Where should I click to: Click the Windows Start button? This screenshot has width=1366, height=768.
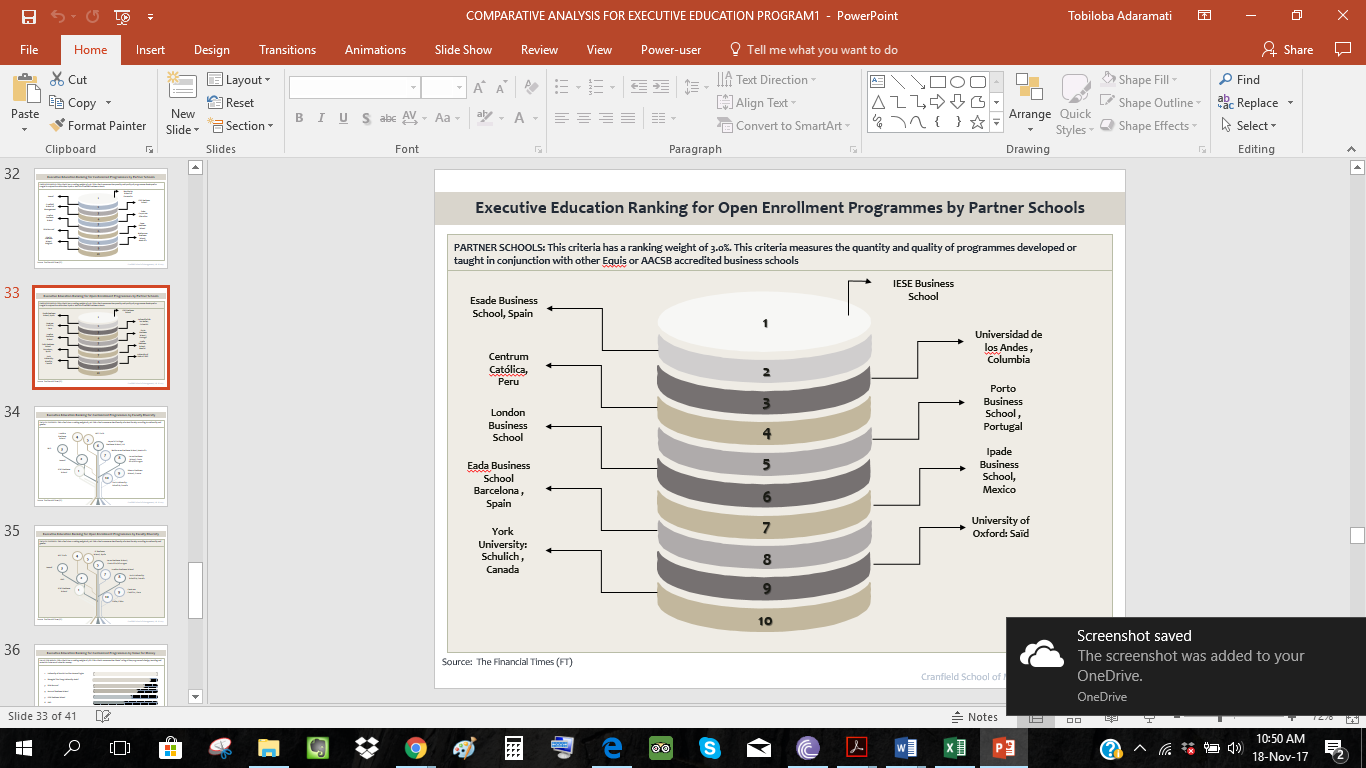[23, 747]
